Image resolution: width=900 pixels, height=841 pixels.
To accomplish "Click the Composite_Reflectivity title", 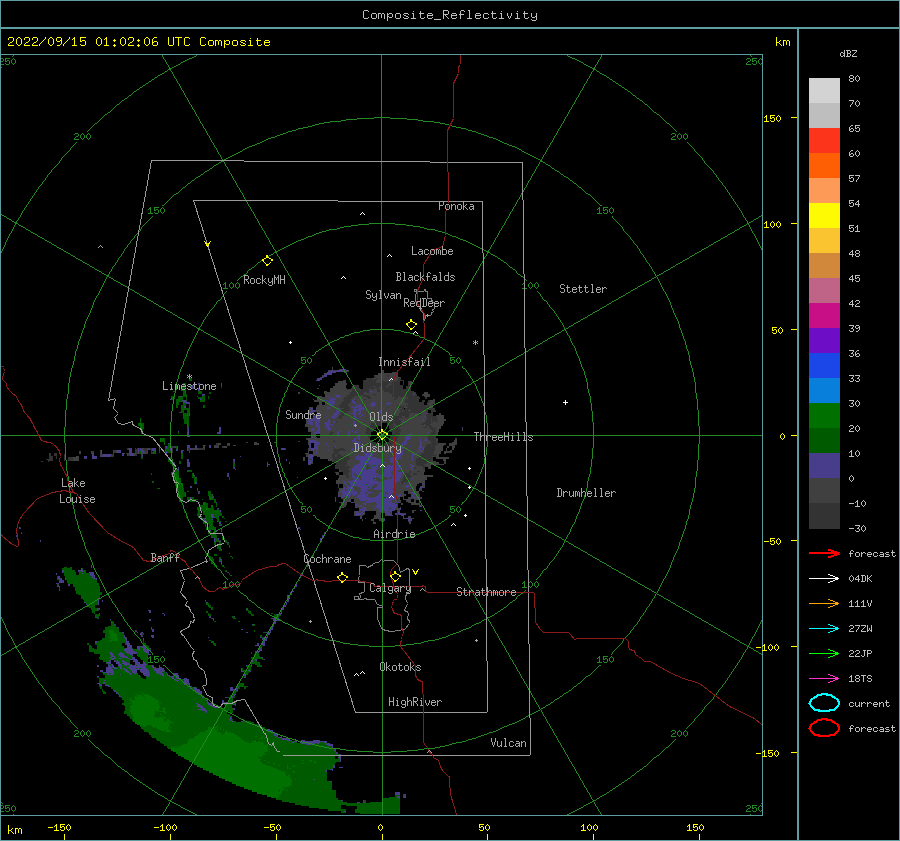I will coord(449,15).
